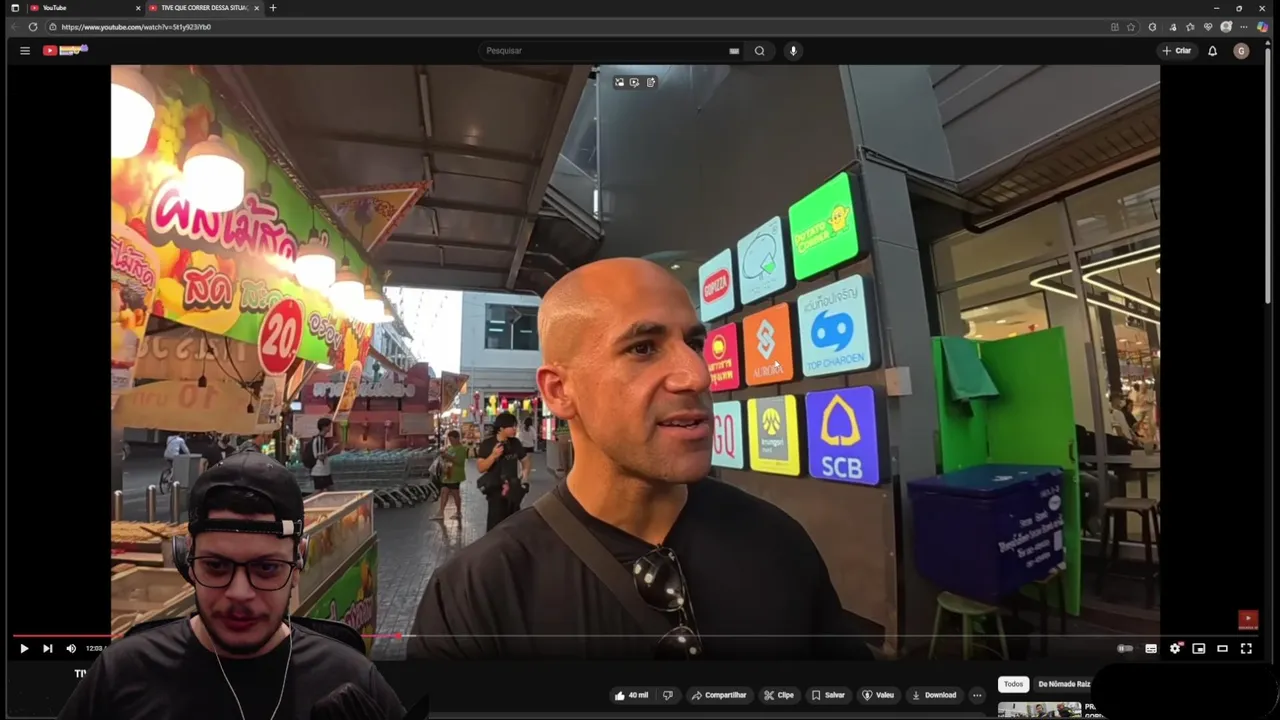
Task: Start voice search with the microphone
Action: pos(793,50)
